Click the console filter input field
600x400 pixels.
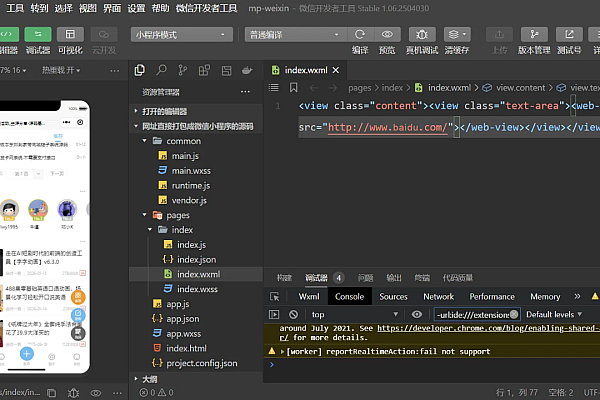pyautogui.click(x=476, y=314)
